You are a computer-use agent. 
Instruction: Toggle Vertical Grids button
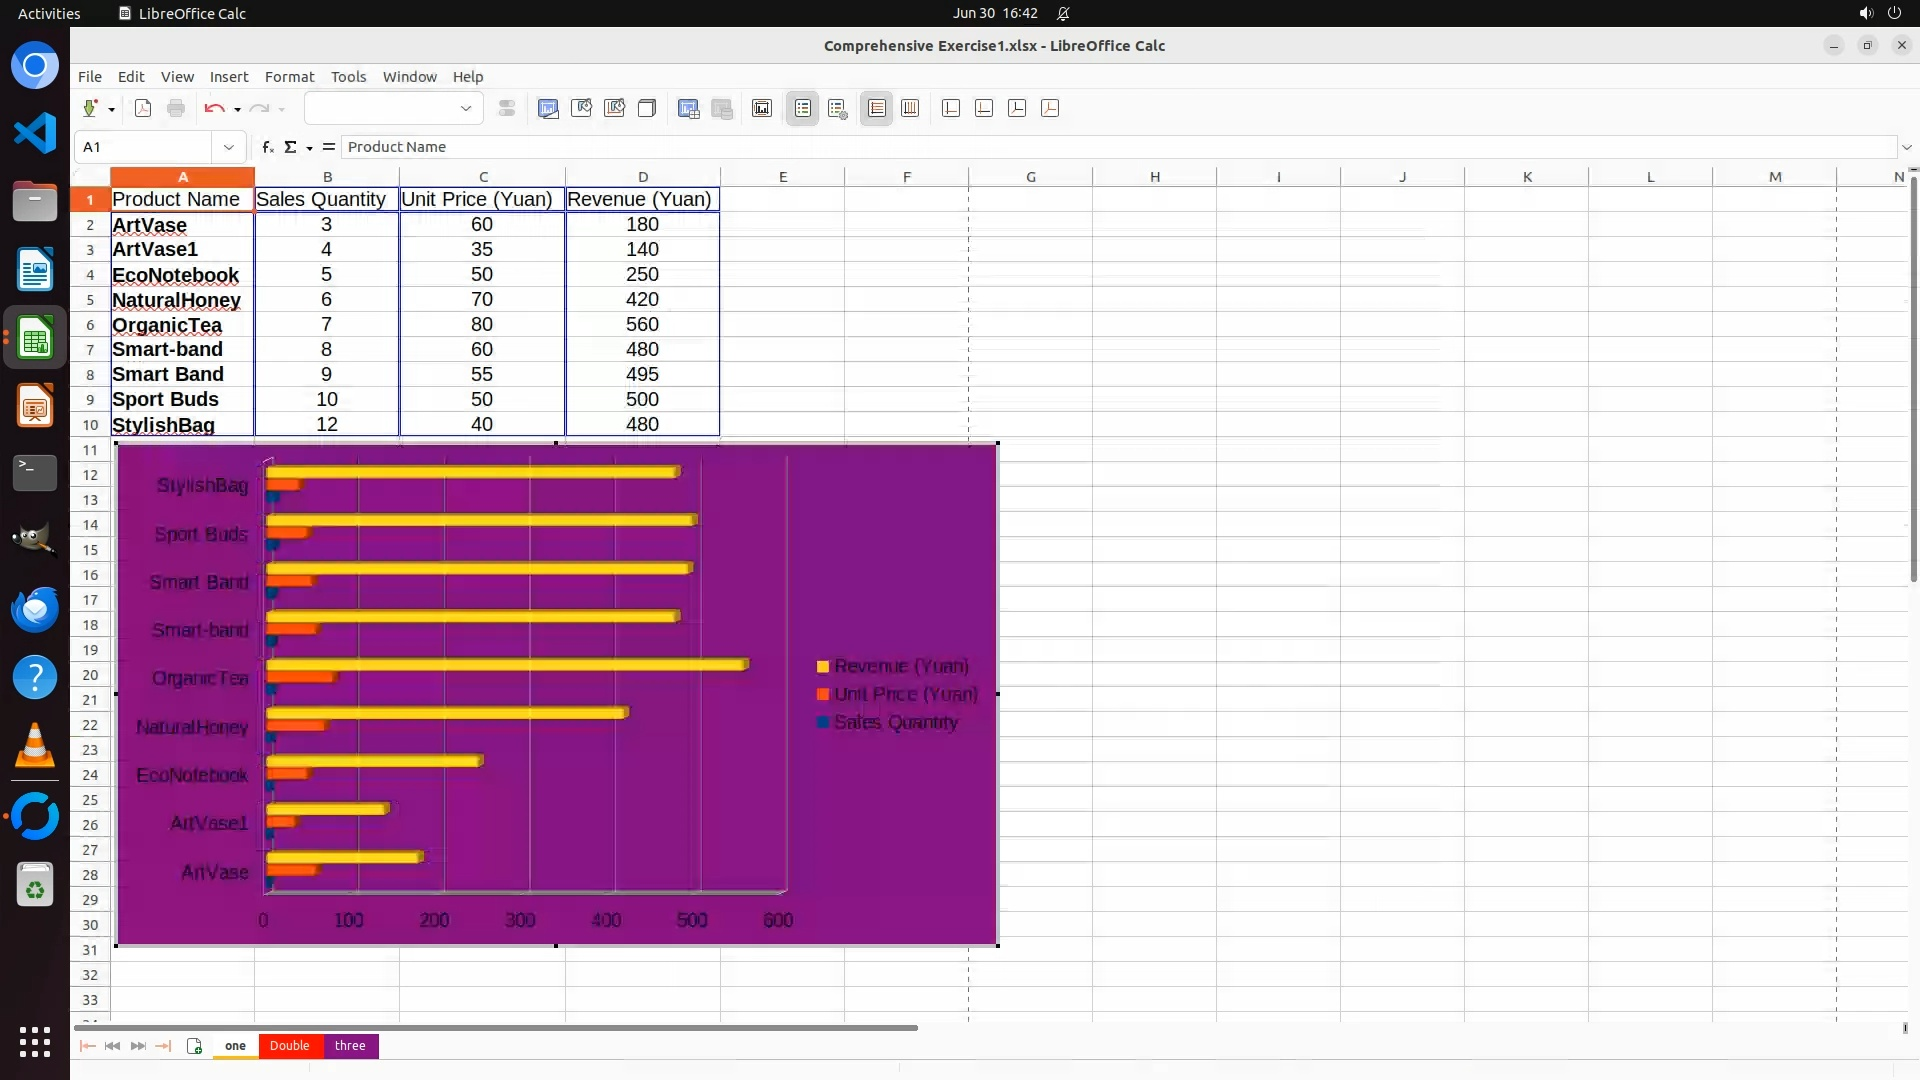tap(910, 108)
